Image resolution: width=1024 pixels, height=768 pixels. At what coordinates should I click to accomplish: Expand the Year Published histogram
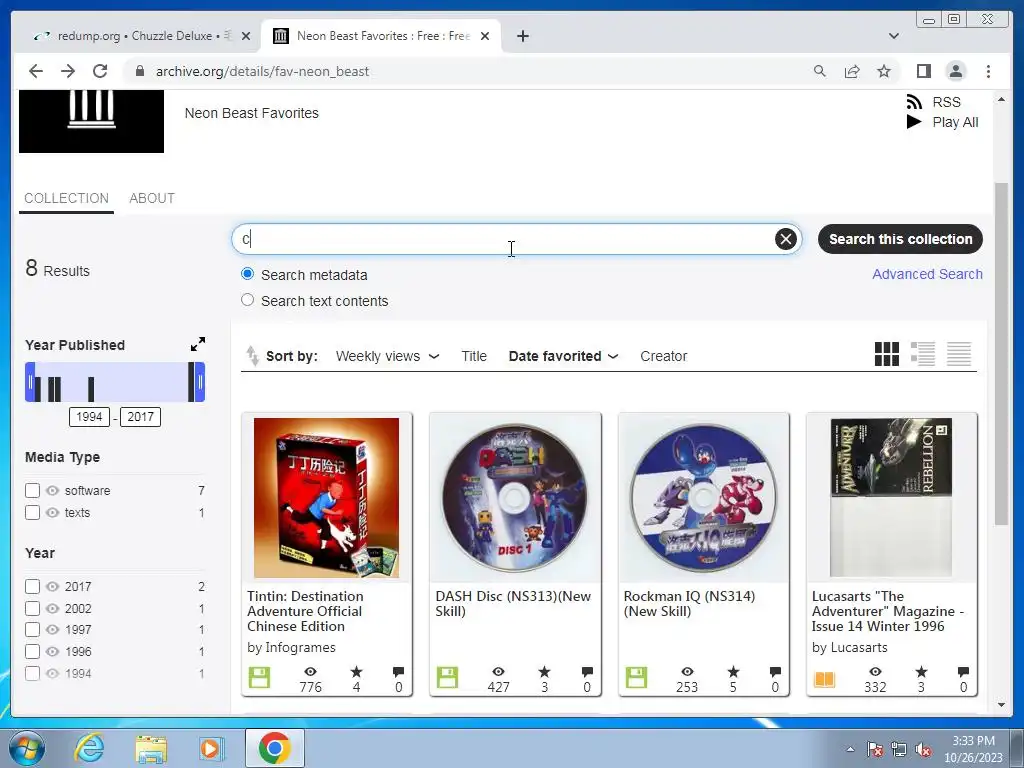[198, 344]
